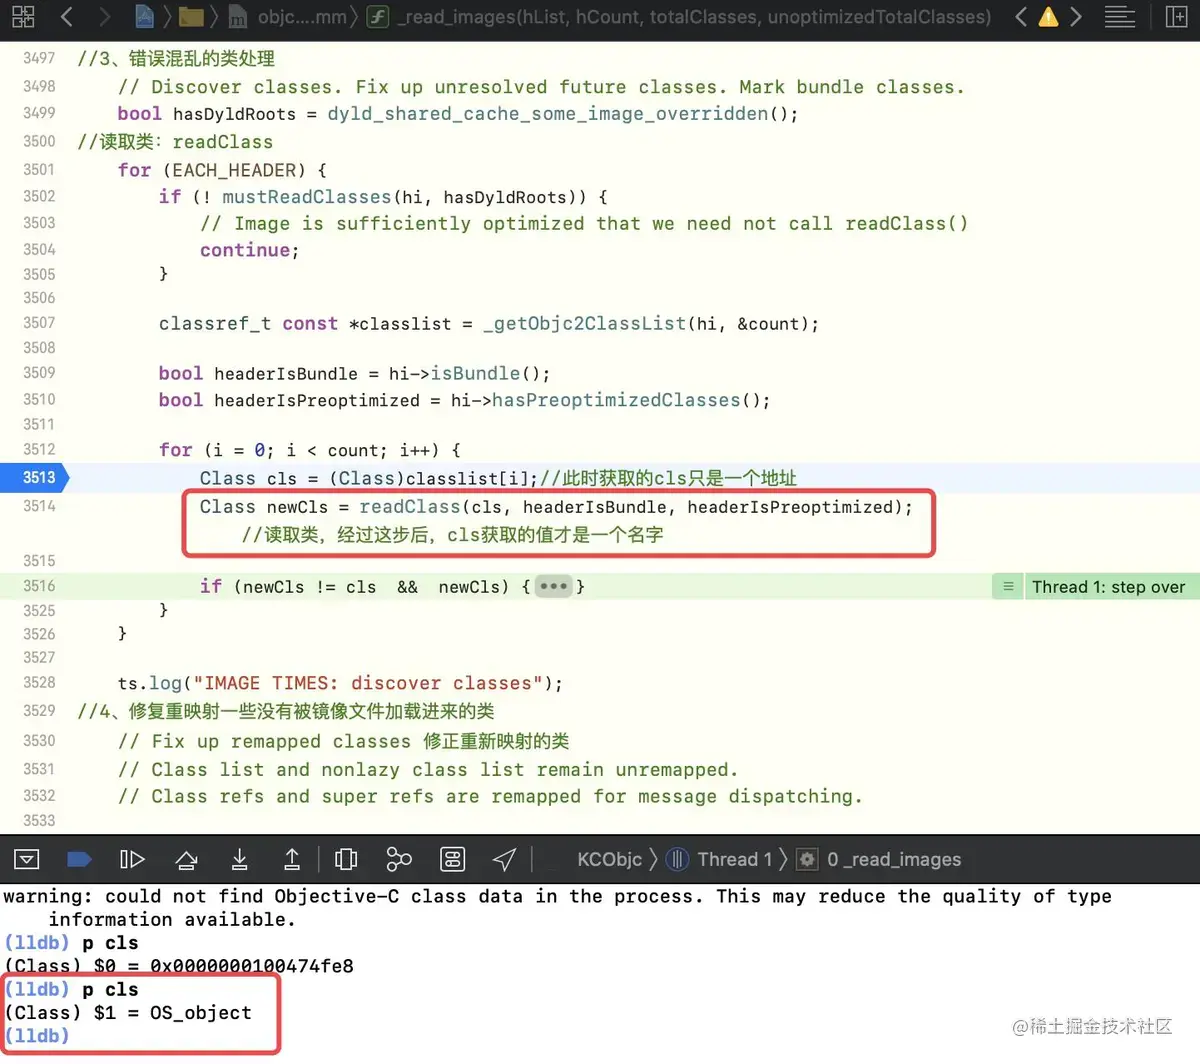This screenshot has height=1064, width=1200.
Task: Click line number 3501 in the gutter
Action: [40, 169]
